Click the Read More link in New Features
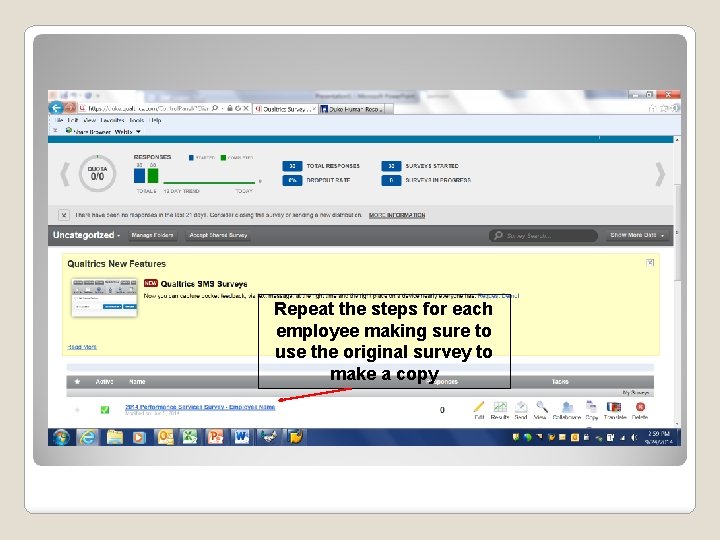 click(x=82, y=347)
